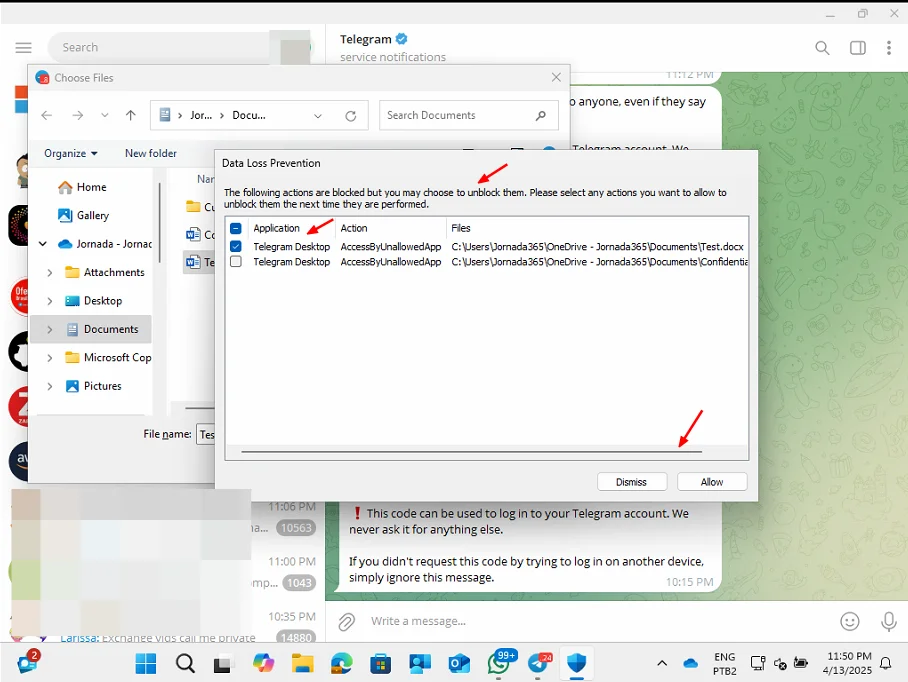Click the Files column header
This screenshot has height=682, width=908.
(461, 228)
